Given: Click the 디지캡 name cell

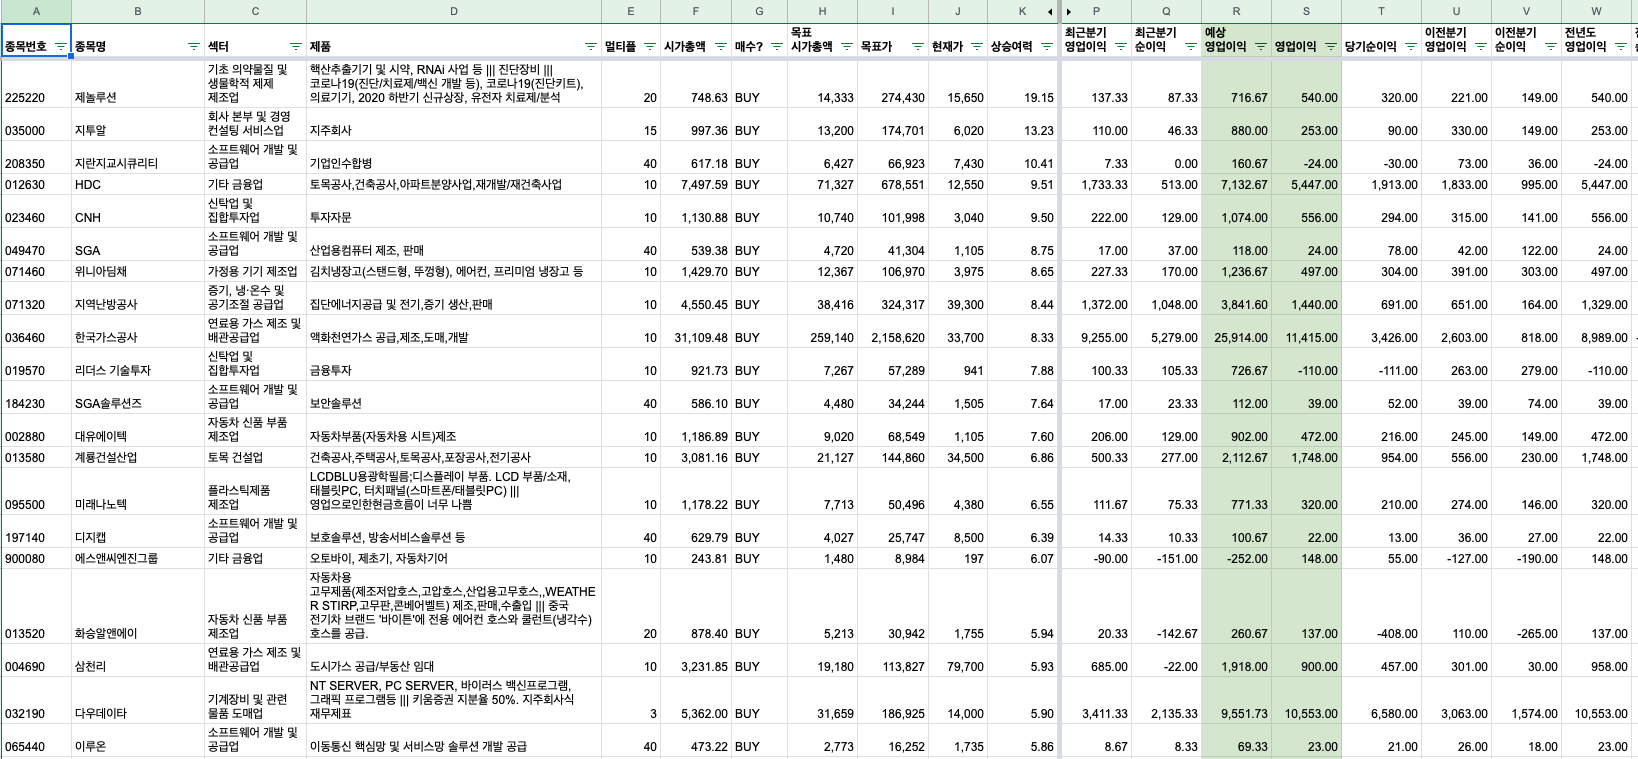Looking at the screenshot, I should point(138,531).
